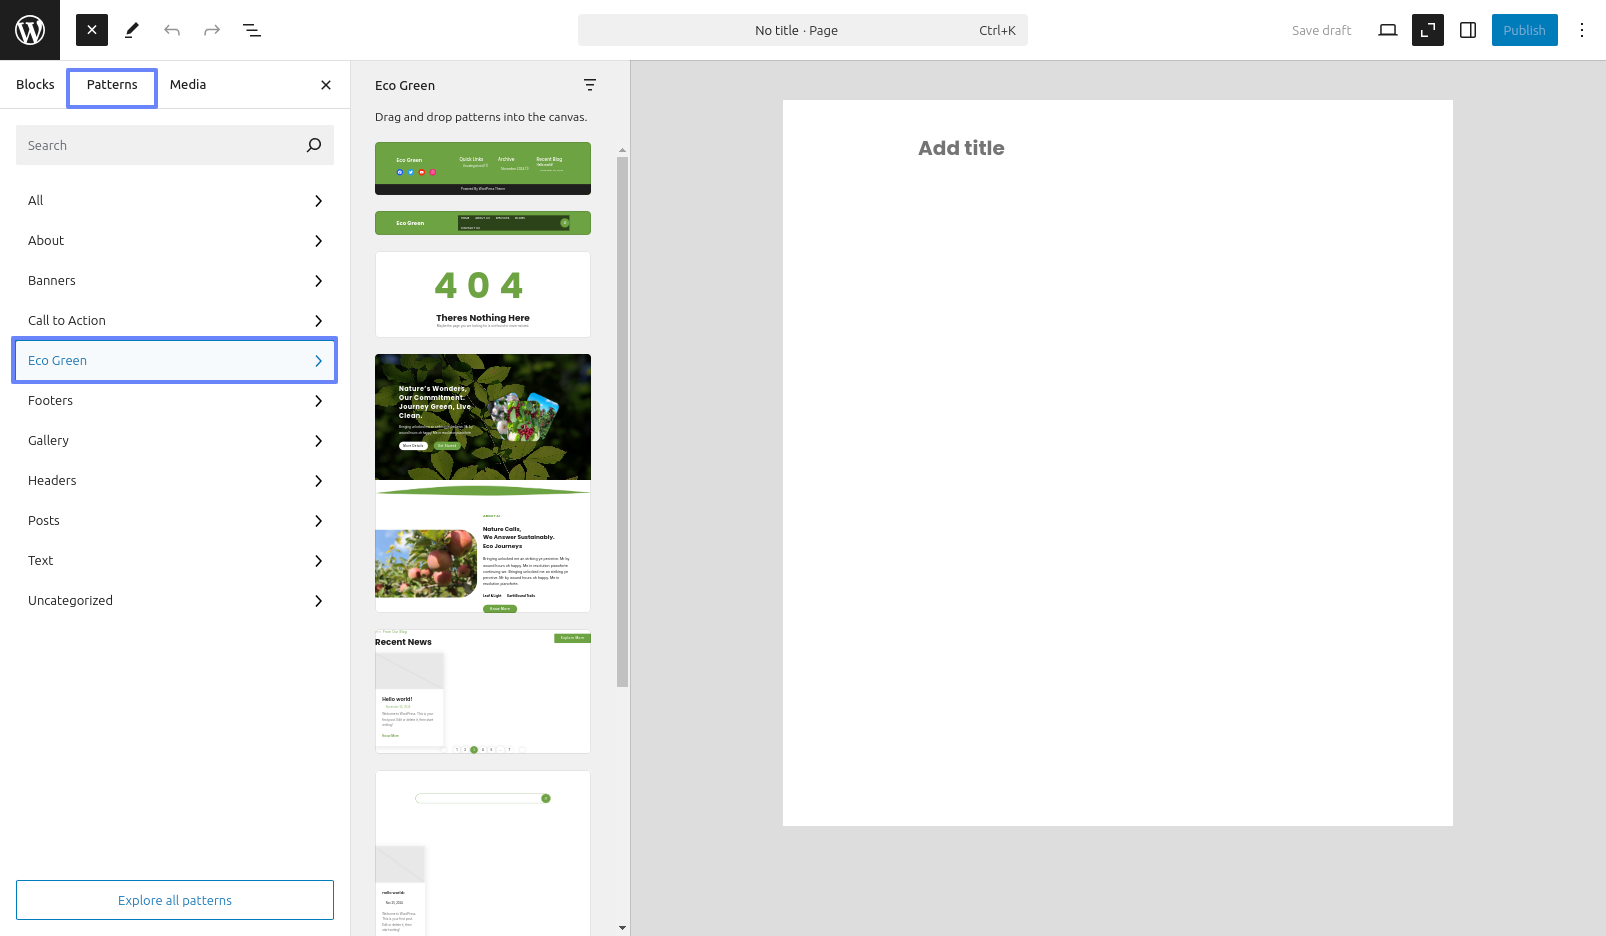
Task: Open the command palette title bar
Action: coord(803,30)
